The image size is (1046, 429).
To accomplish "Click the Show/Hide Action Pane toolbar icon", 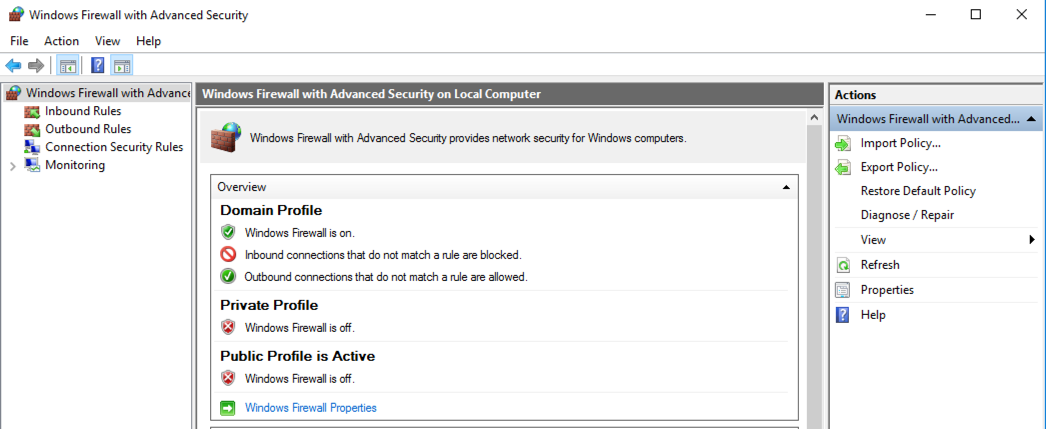I will click(121, 66).
